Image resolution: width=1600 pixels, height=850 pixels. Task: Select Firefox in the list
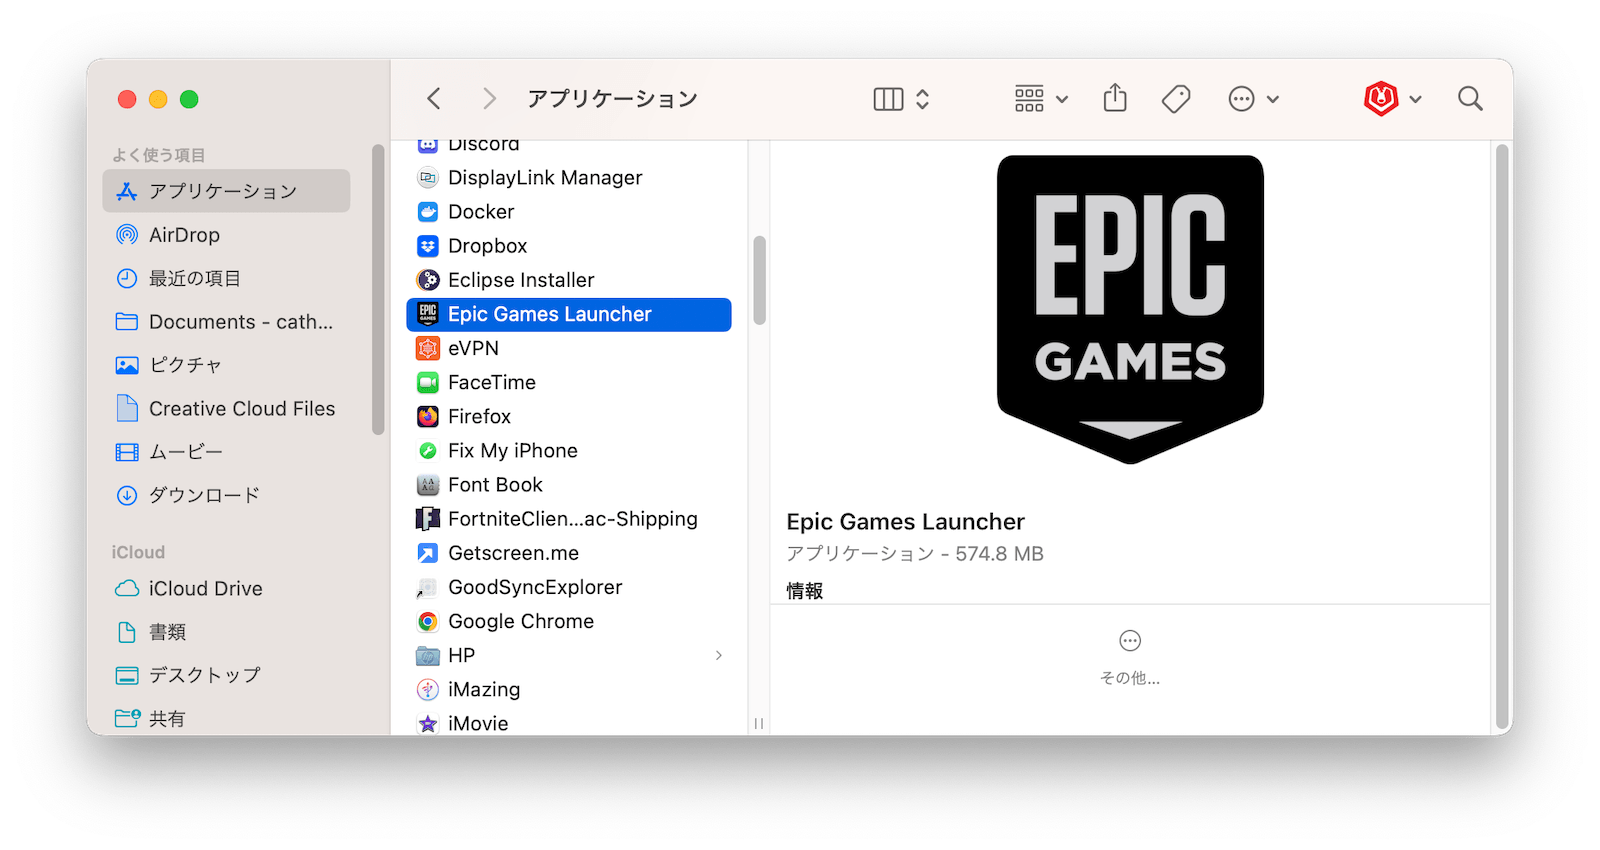tap(569, 416)
